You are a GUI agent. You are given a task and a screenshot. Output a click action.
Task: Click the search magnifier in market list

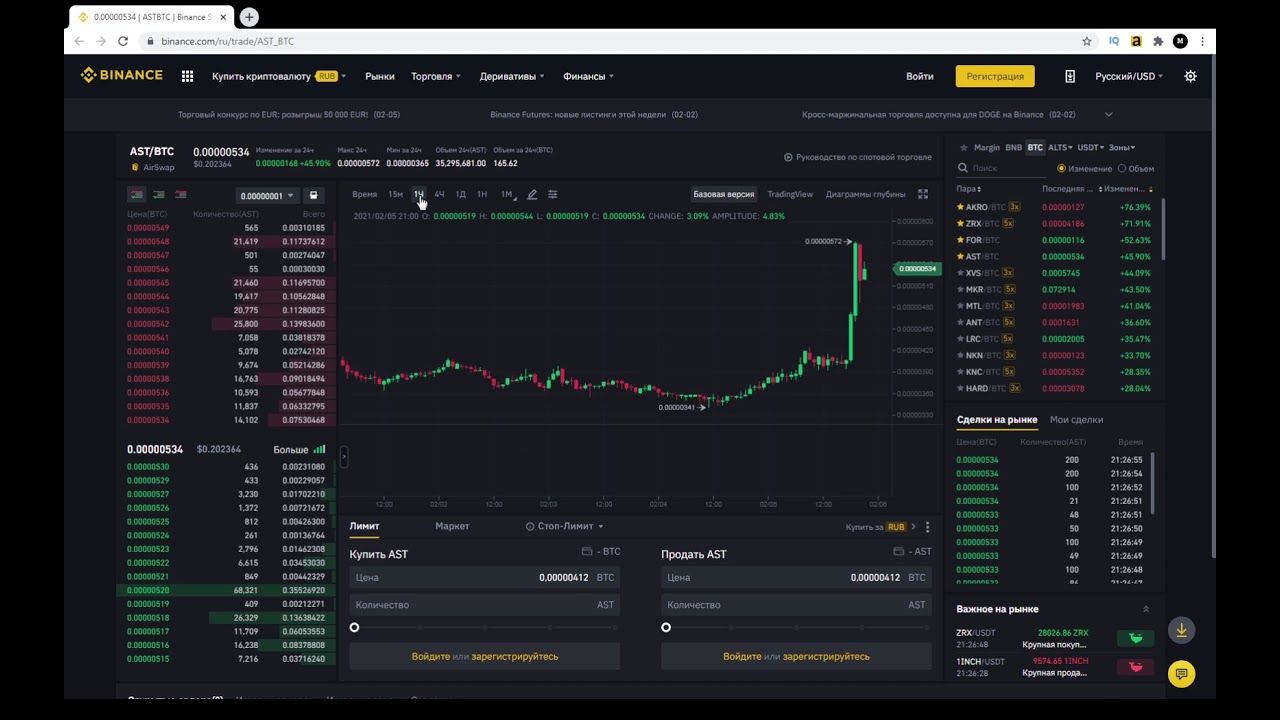coord(963,168)
